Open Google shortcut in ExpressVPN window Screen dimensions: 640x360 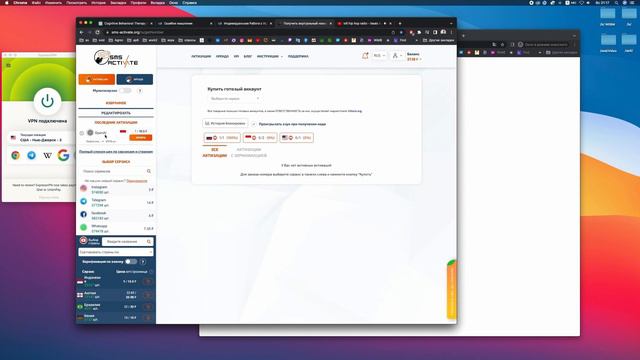point(63,156)
